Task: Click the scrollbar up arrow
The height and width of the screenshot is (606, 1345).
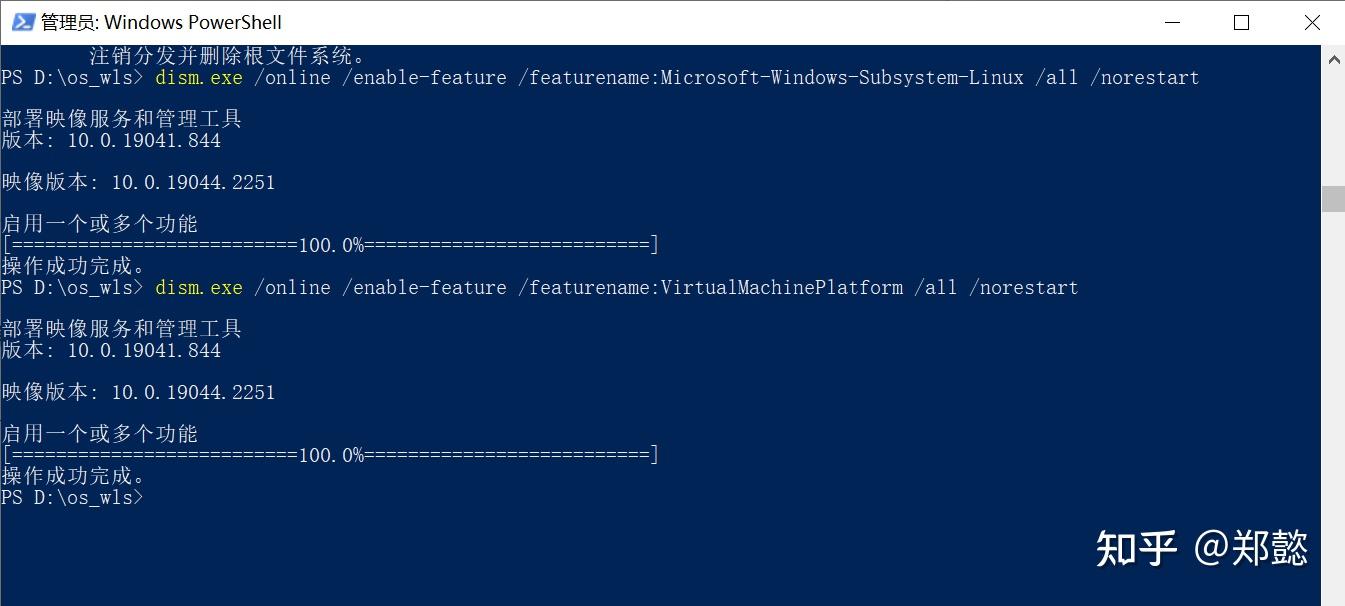Action: tap(1334, 58)
